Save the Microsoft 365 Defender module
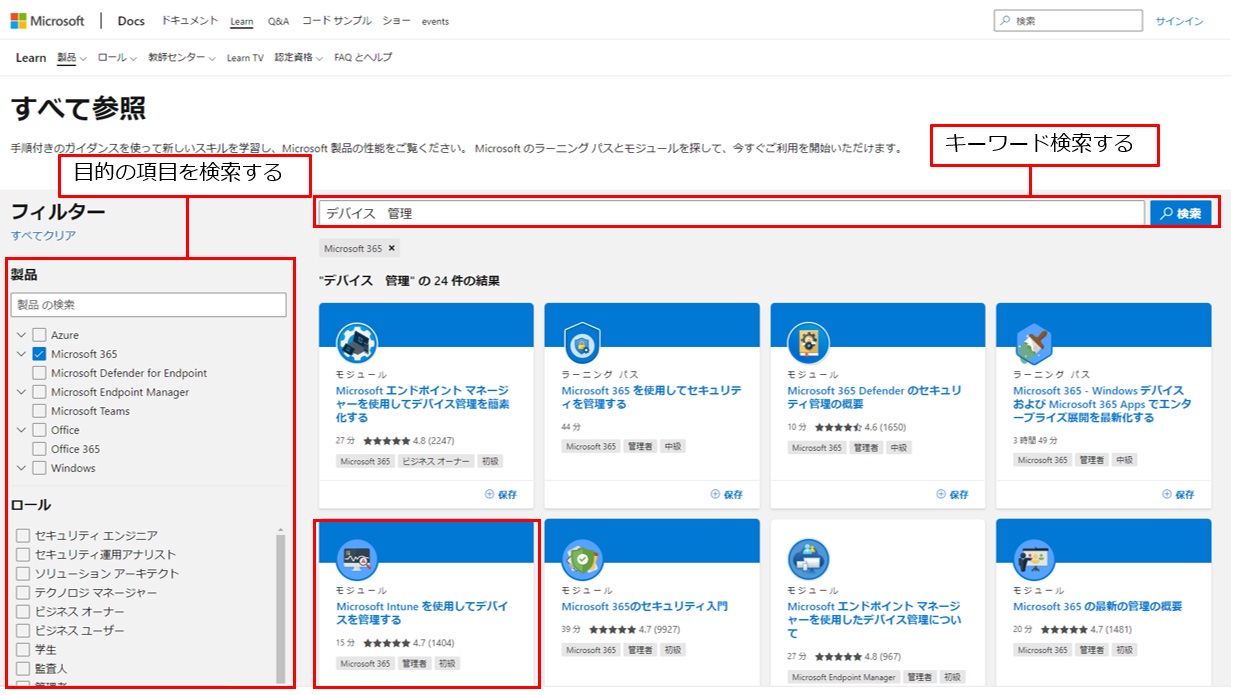Screen dimensions: 1233x695 (x=953, y=494)
